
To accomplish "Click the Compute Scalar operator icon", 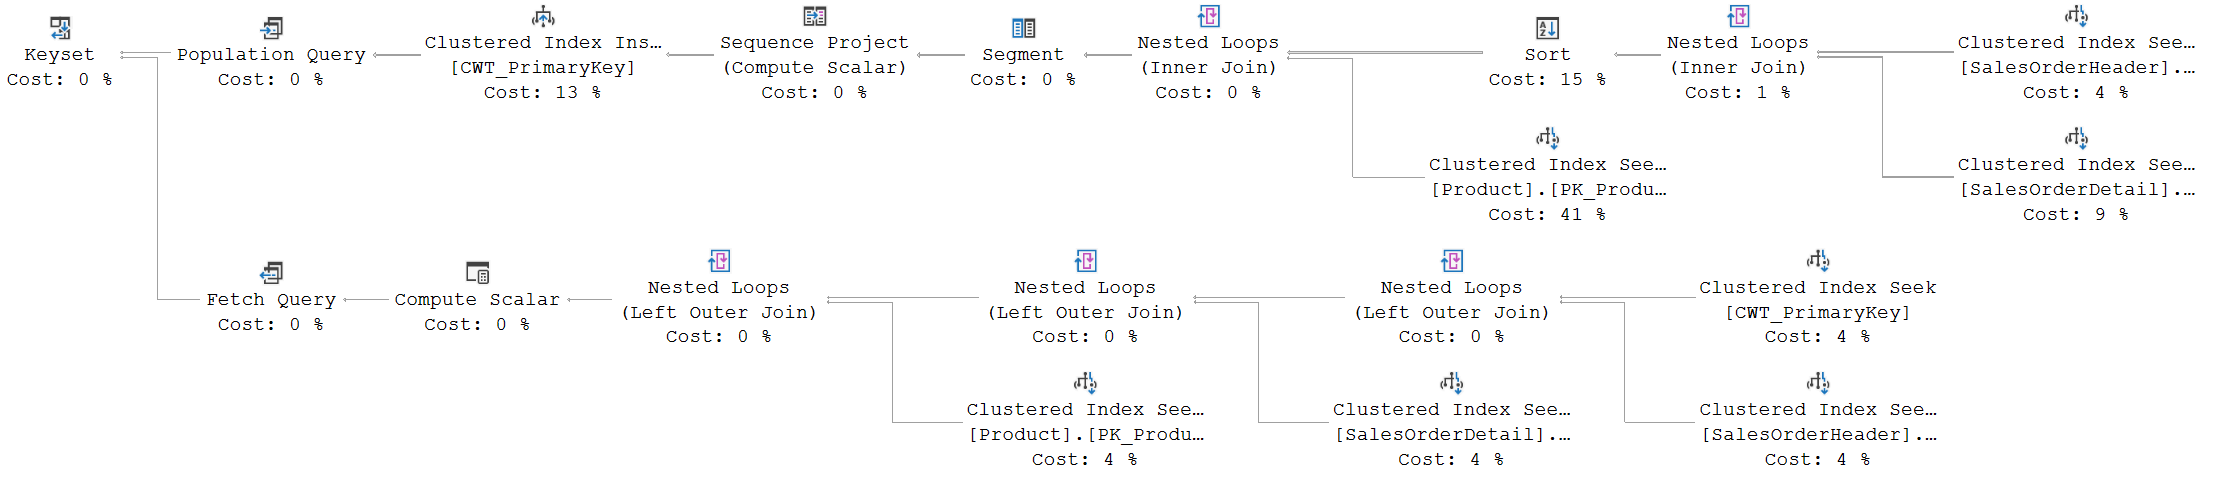I will click(x=478, y=273).
